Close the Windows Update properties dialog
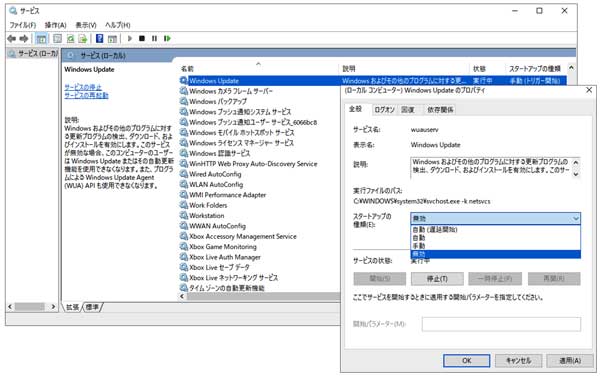 589,90
